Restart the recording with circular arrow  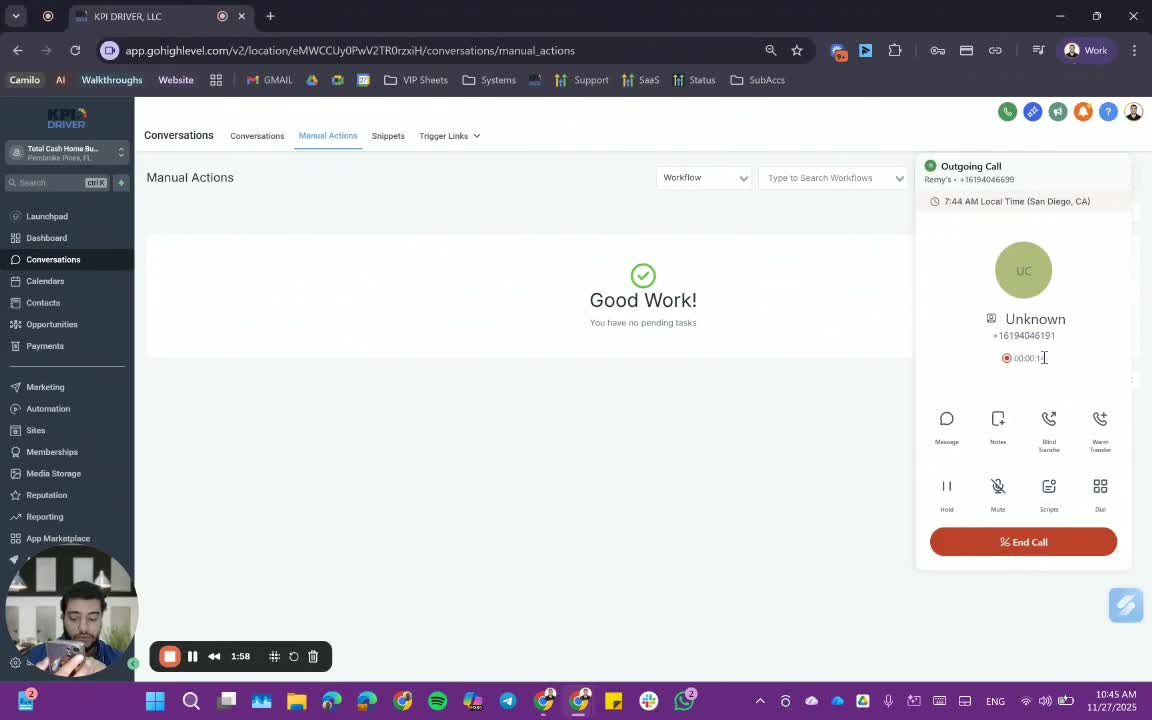tap(294, 657)
